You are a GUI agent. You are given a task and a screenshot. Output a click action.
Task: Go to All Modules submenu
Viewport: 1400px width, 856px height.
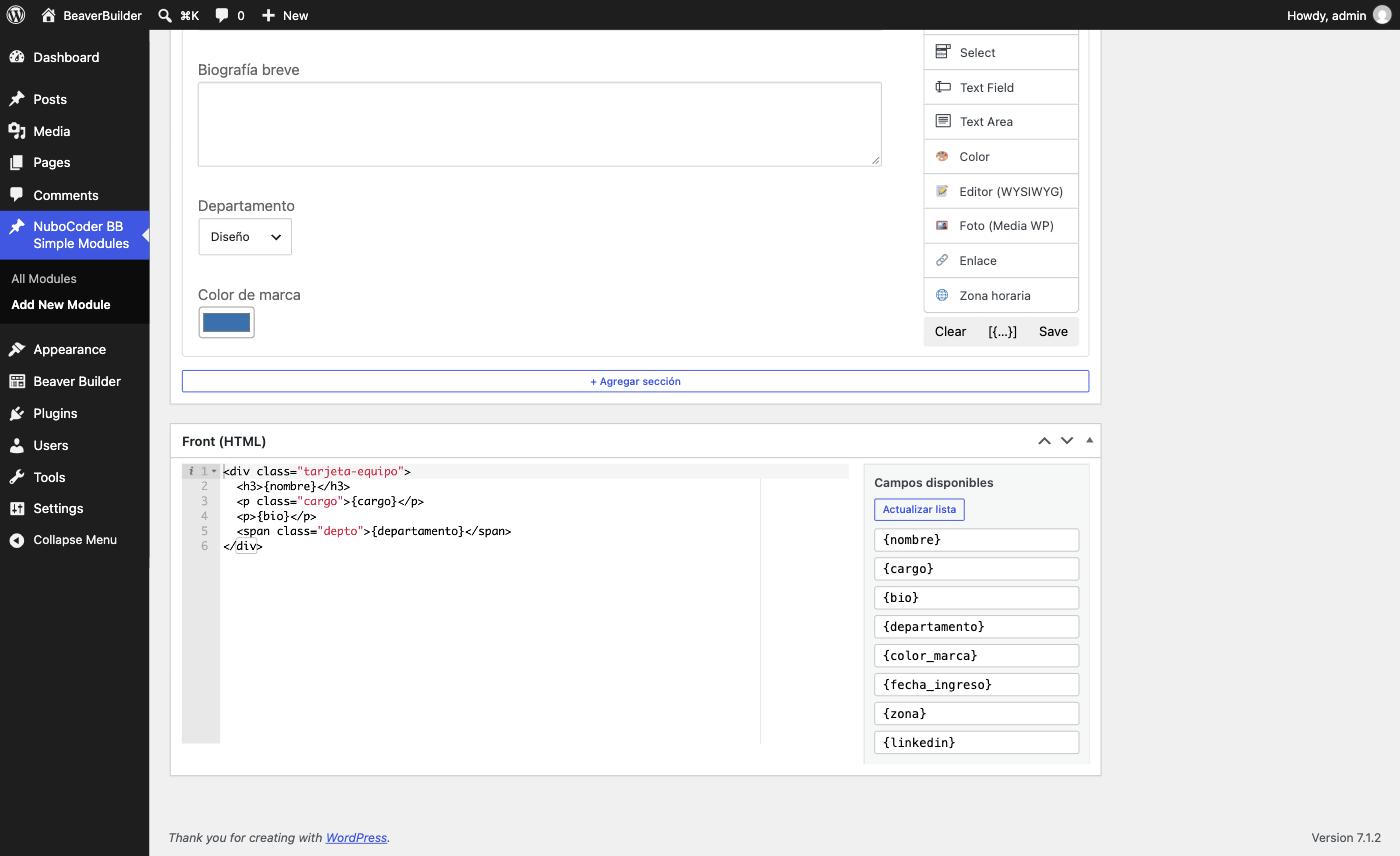coord(44,279)
